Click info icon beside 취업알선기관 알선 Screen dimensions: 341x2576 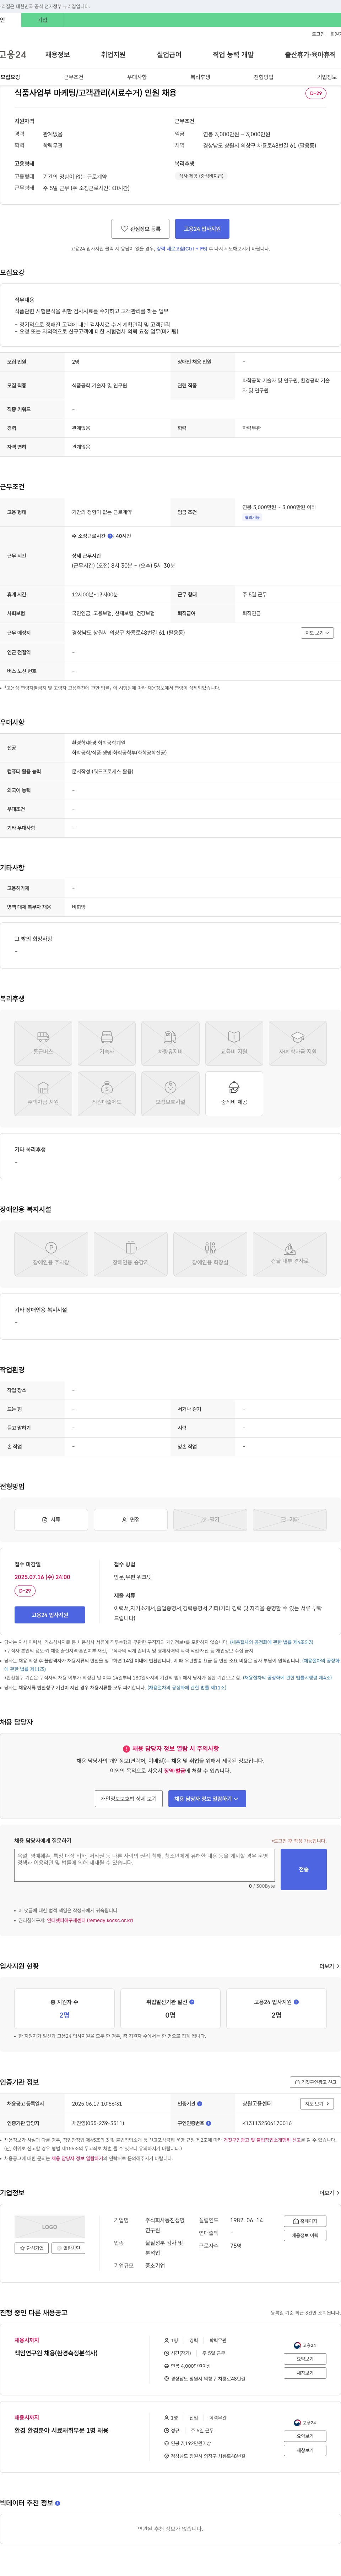tap(192, 2002)
